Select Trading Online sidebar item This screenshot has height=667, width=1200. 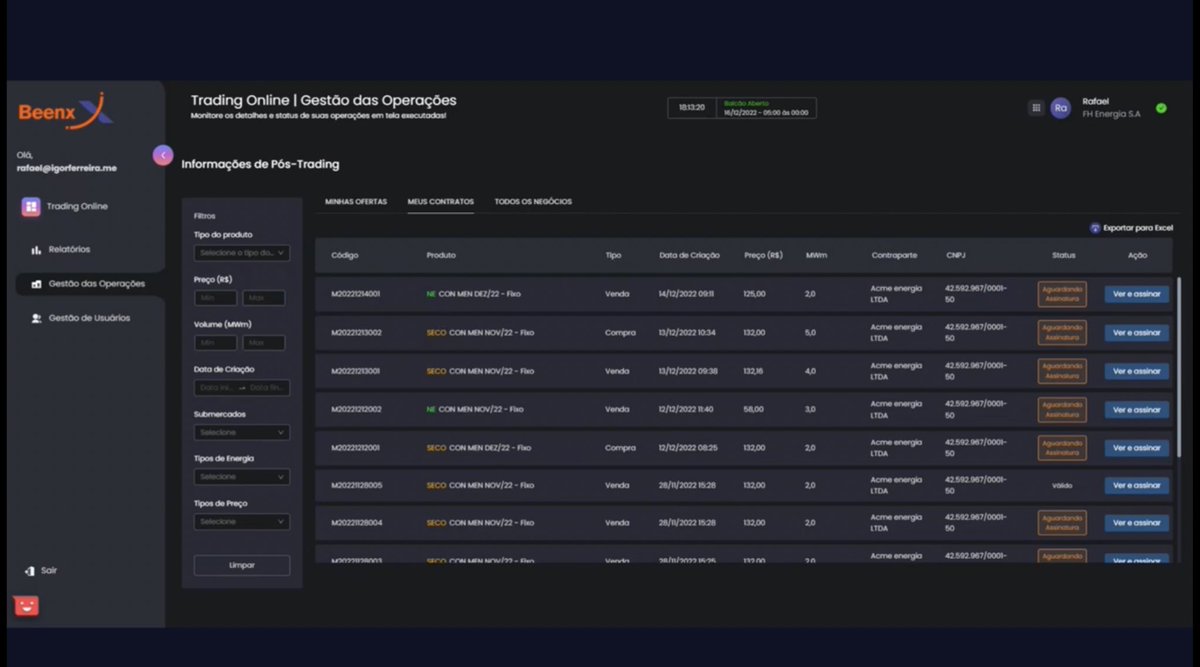77,206
